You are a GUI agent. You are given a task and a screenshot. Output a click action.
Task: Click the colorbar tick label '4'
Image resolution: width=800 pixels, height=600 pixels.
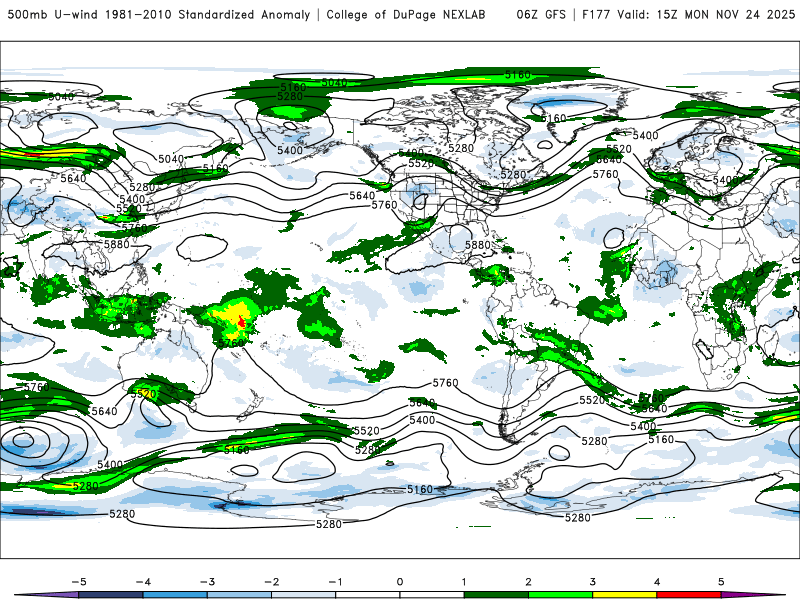pyautogui.click(x=657, y=582)
